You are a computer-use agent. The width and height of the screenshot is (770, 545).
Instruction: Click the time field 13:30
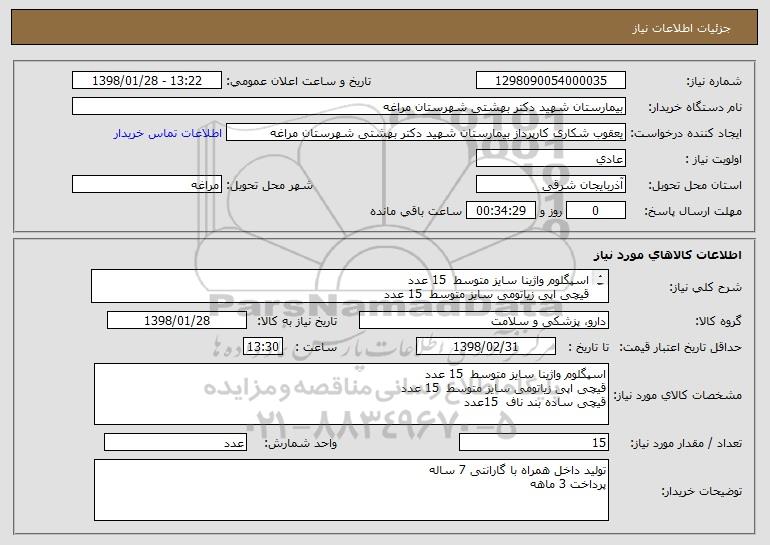tap(263, 346)
